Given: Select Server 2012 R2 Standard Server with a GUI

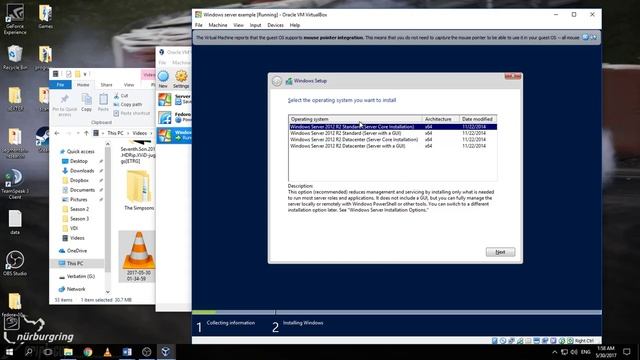Looking at the screenshot, I should (393, 133).
